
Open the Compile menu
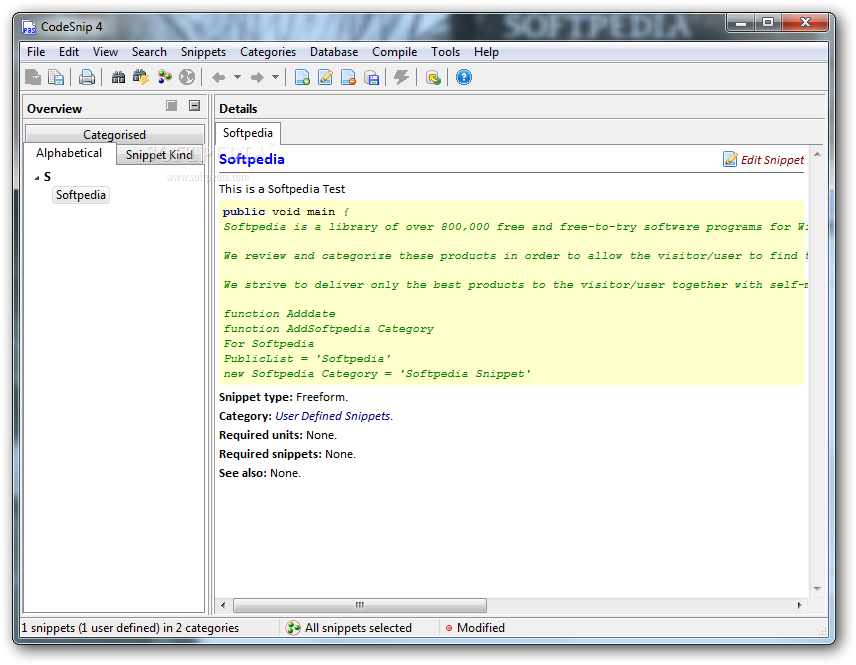pyautogui.click(x=395, y=52)
